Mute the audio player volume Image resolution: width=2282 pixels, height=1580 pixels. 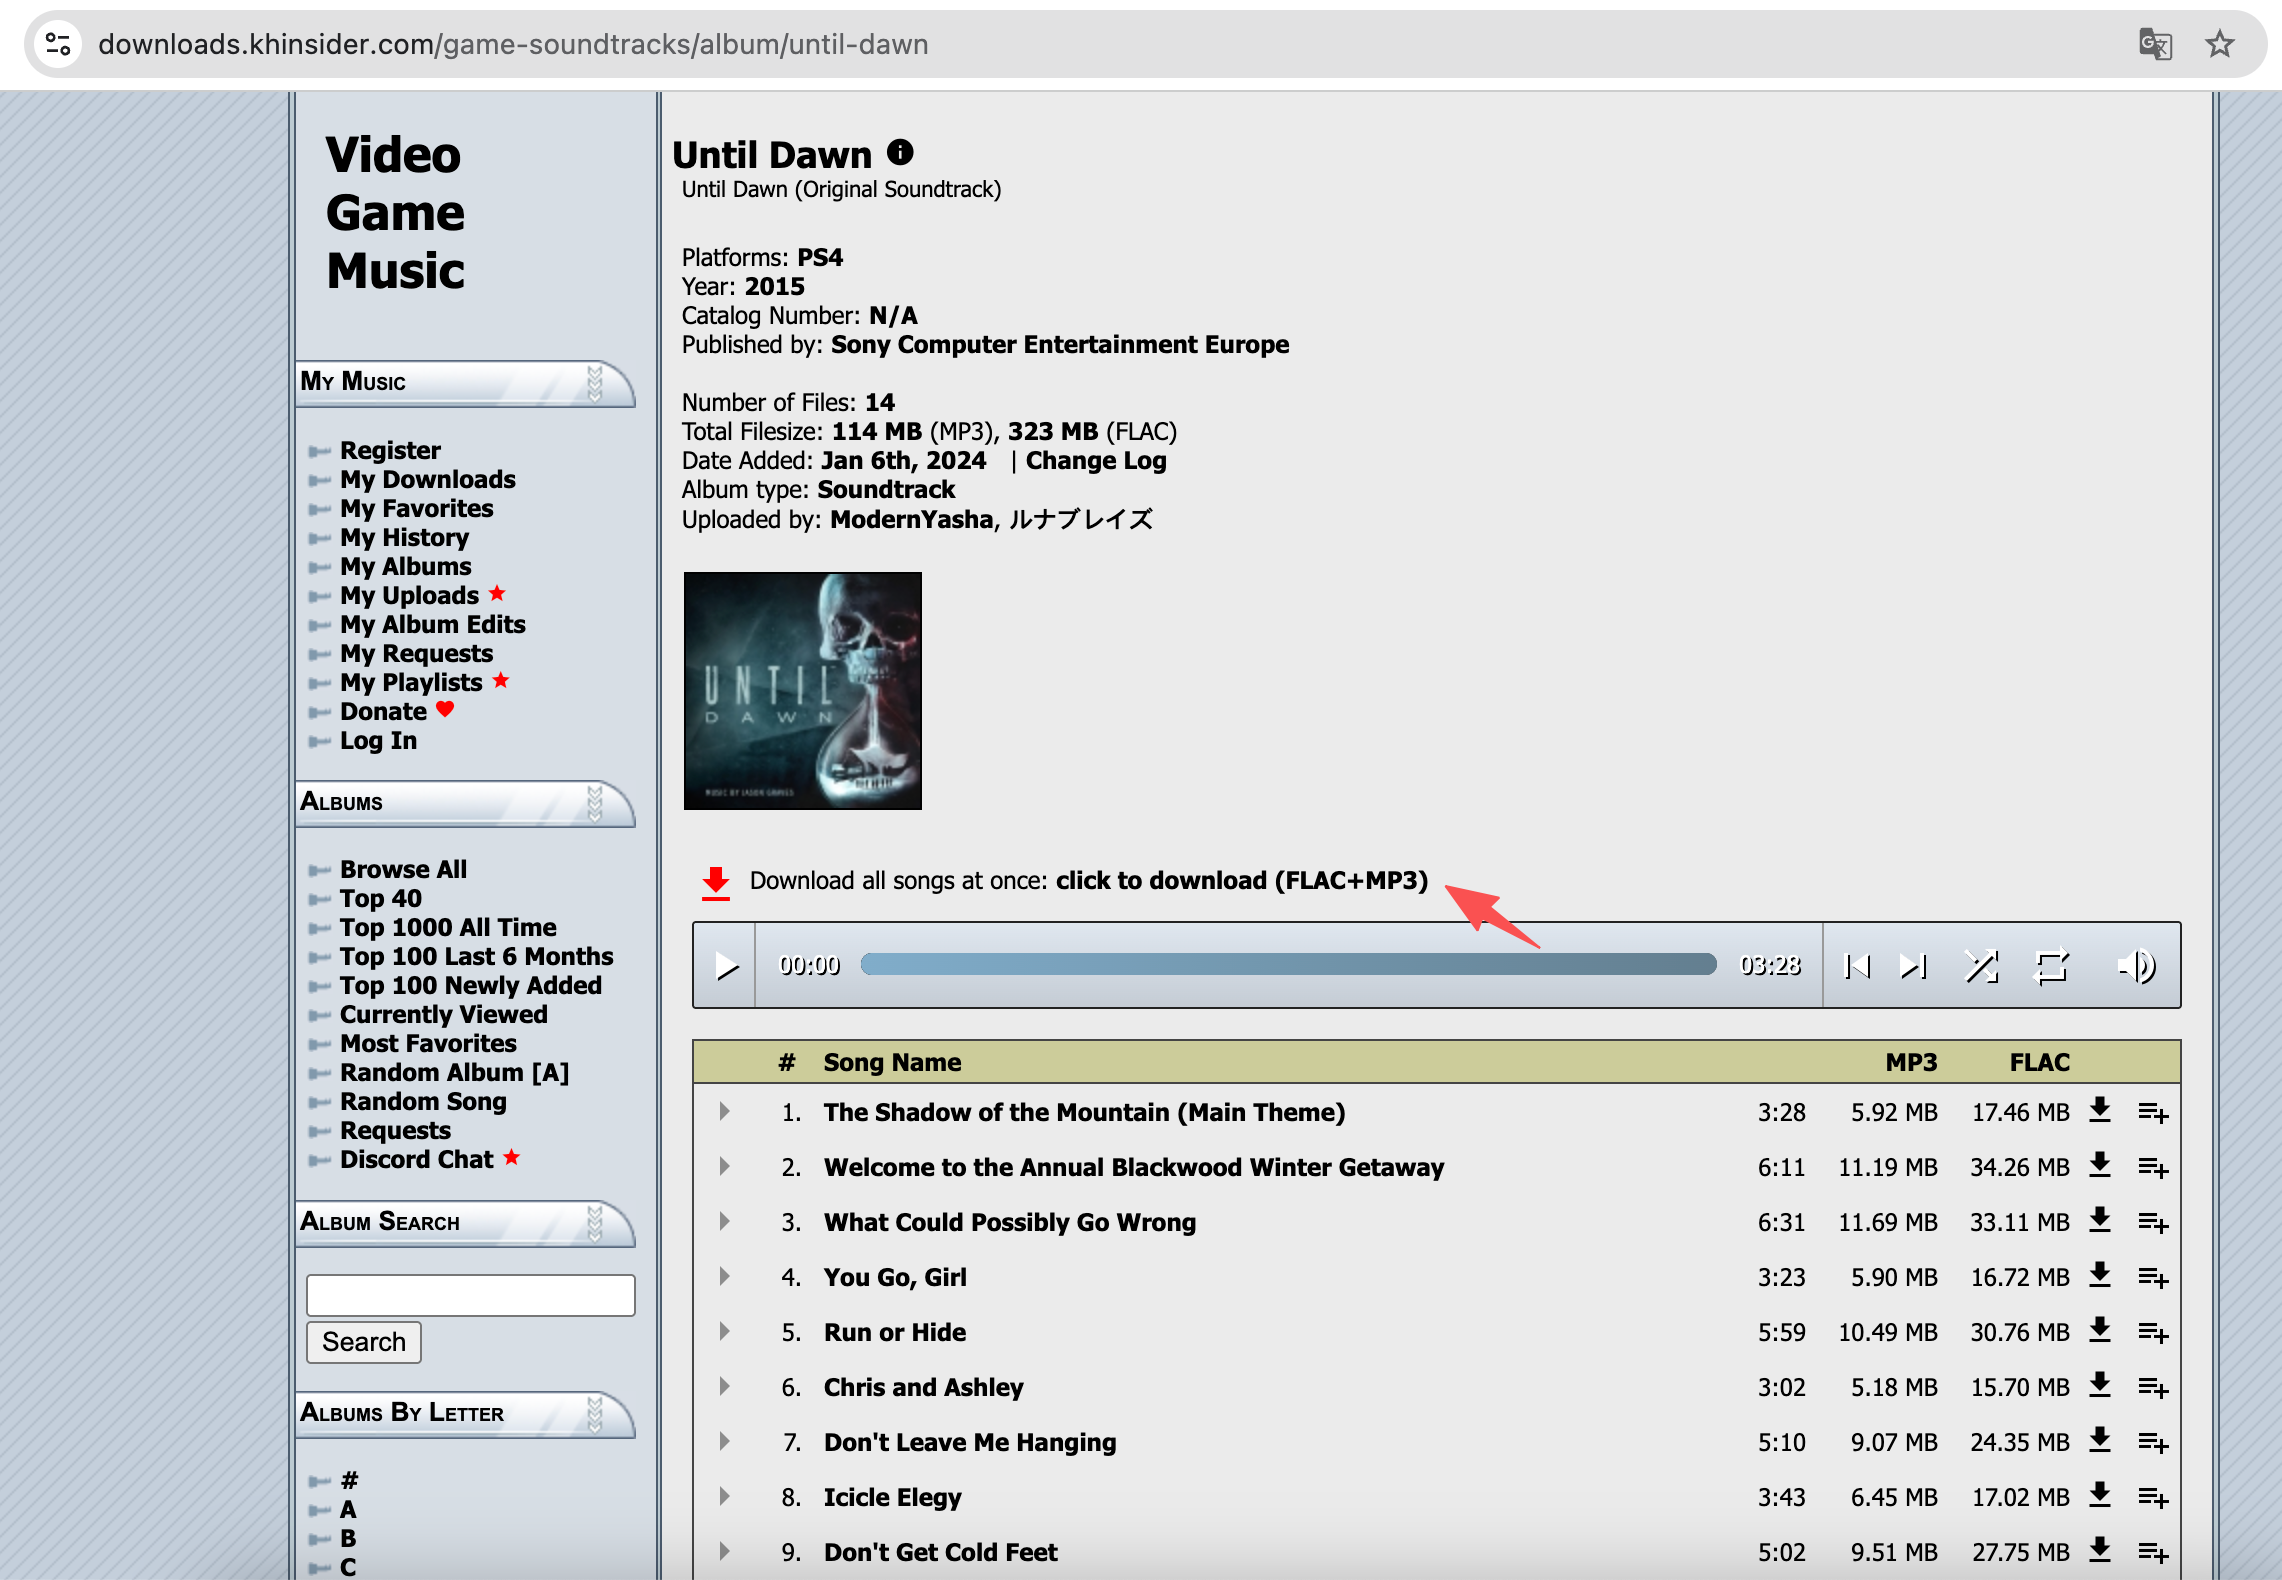click(2136, 966)
